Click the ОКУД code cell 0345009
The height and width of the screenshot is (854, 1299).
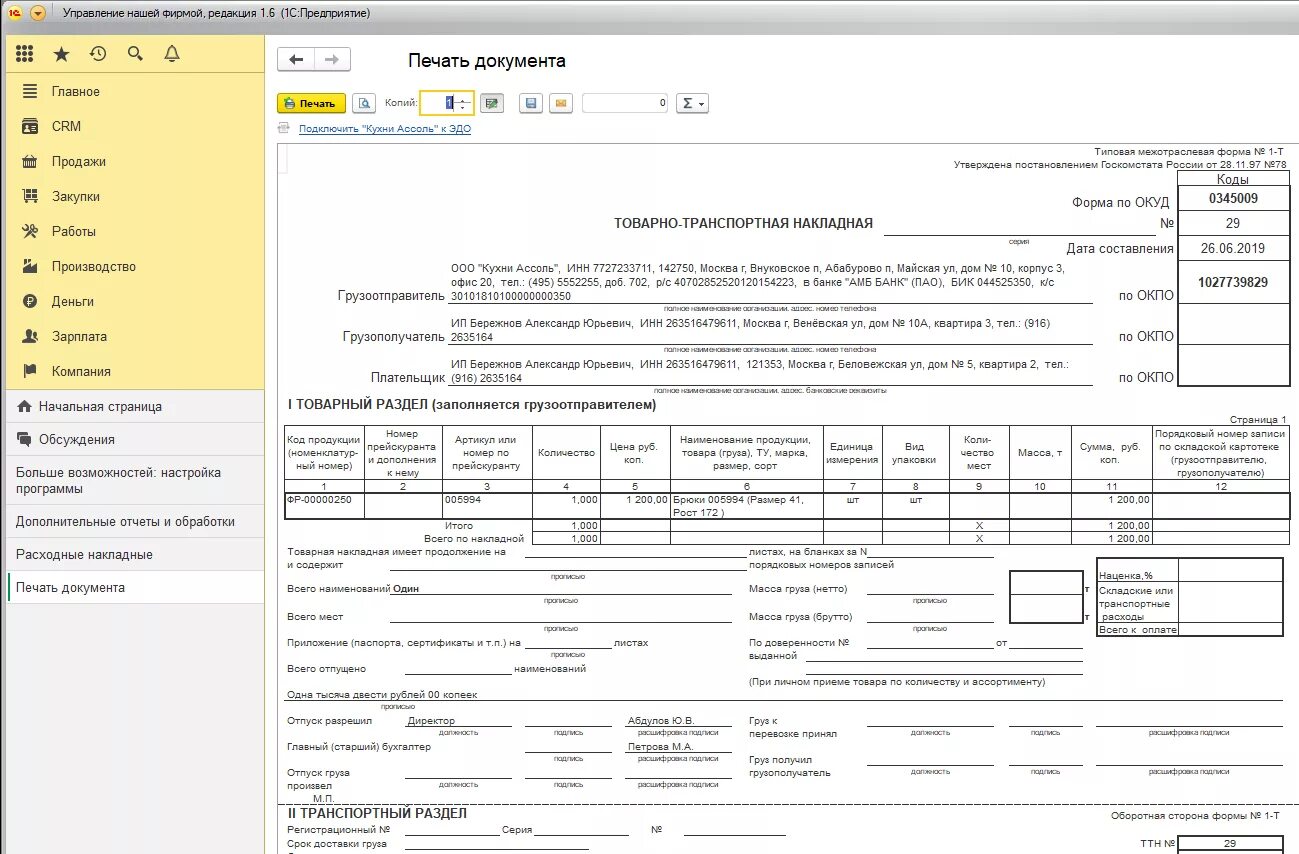point(1233,198)
